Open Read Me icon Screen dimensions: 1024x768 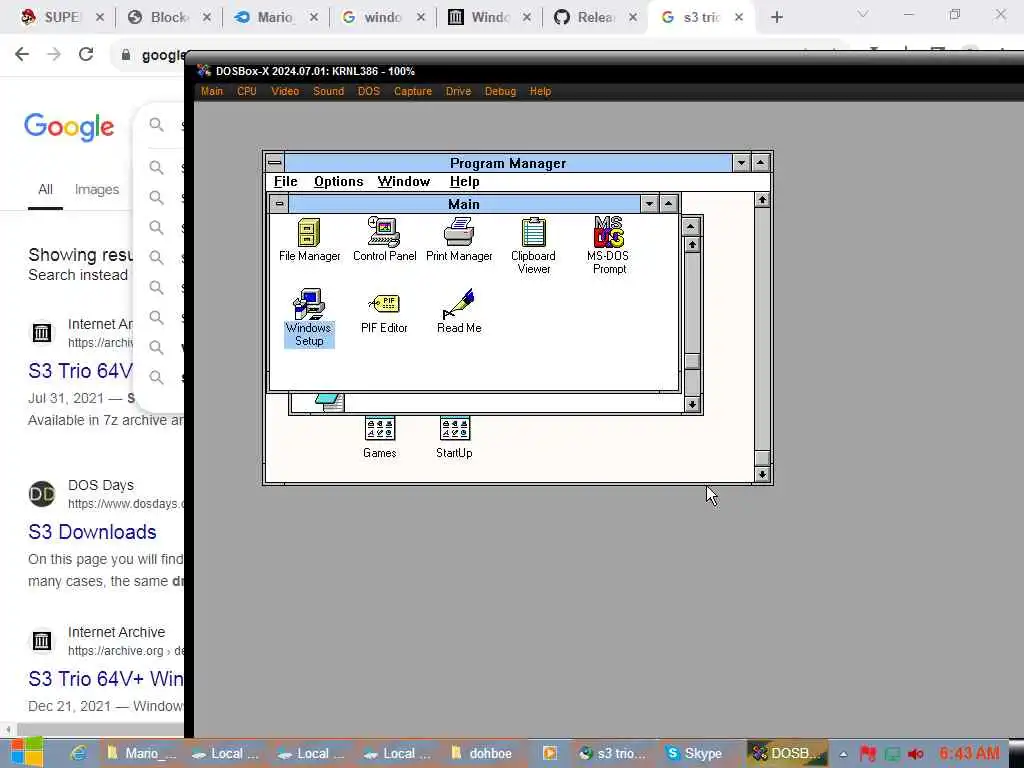point(459,311)
